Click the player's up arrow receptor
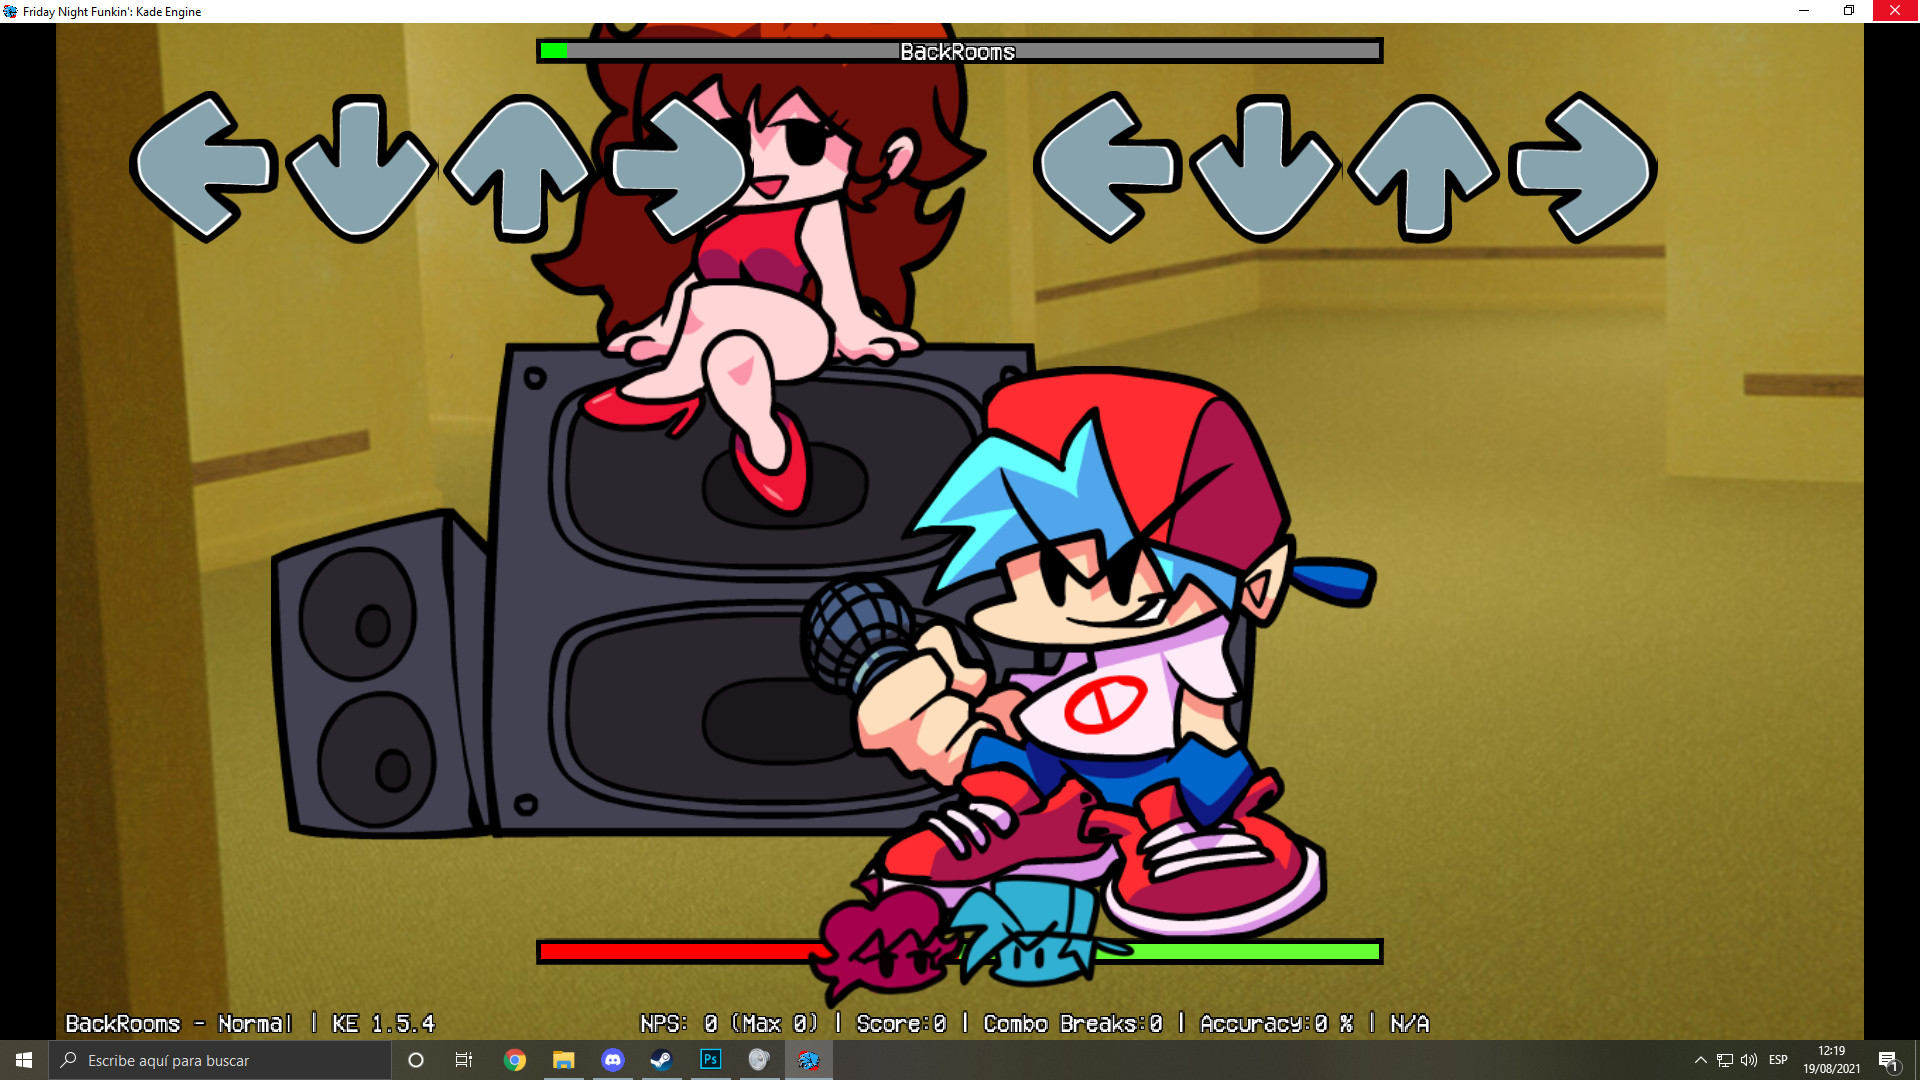The image size is (1920, 1080). coord(1424,167)
